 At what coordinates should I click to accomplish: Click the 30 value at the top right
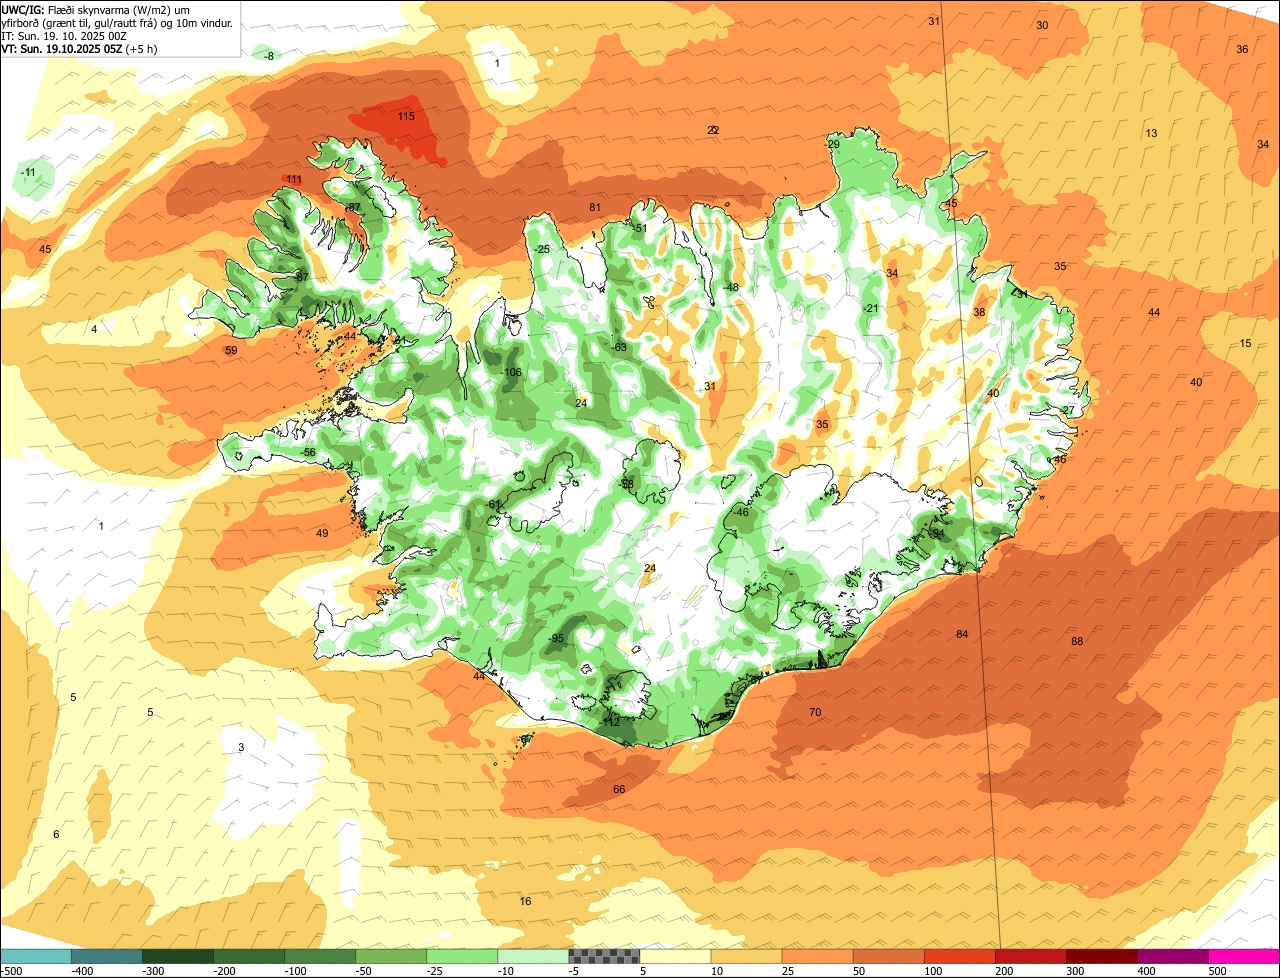tap(1042, 26)
